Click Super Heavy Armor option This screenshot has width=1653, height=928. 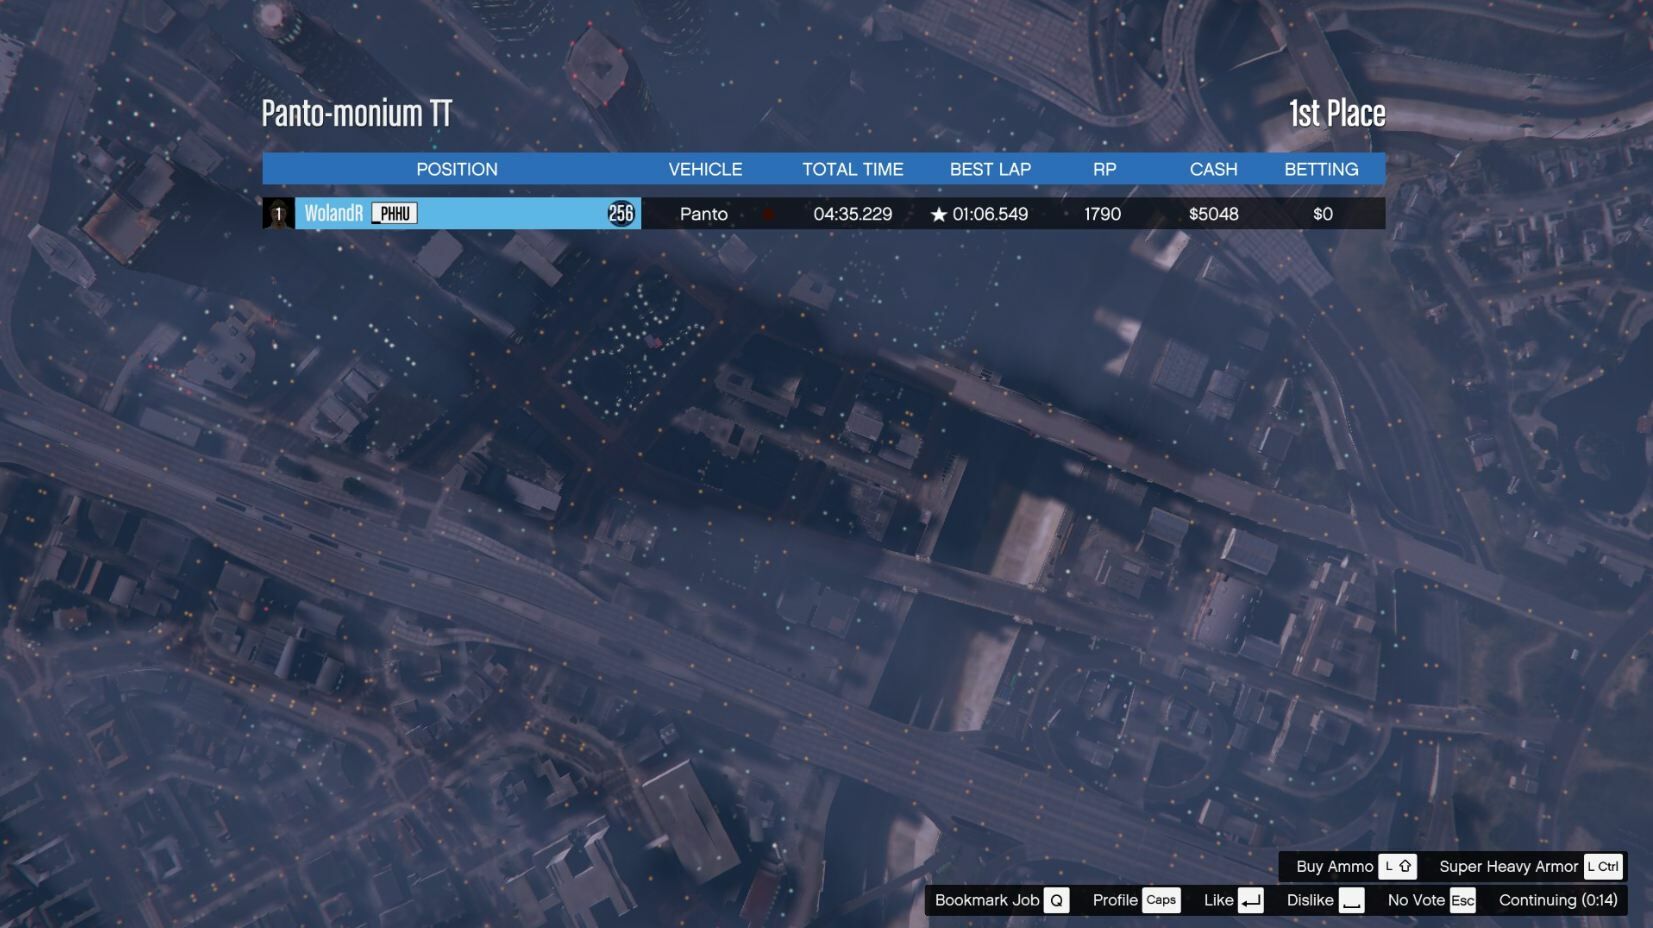pos(1508,866)
